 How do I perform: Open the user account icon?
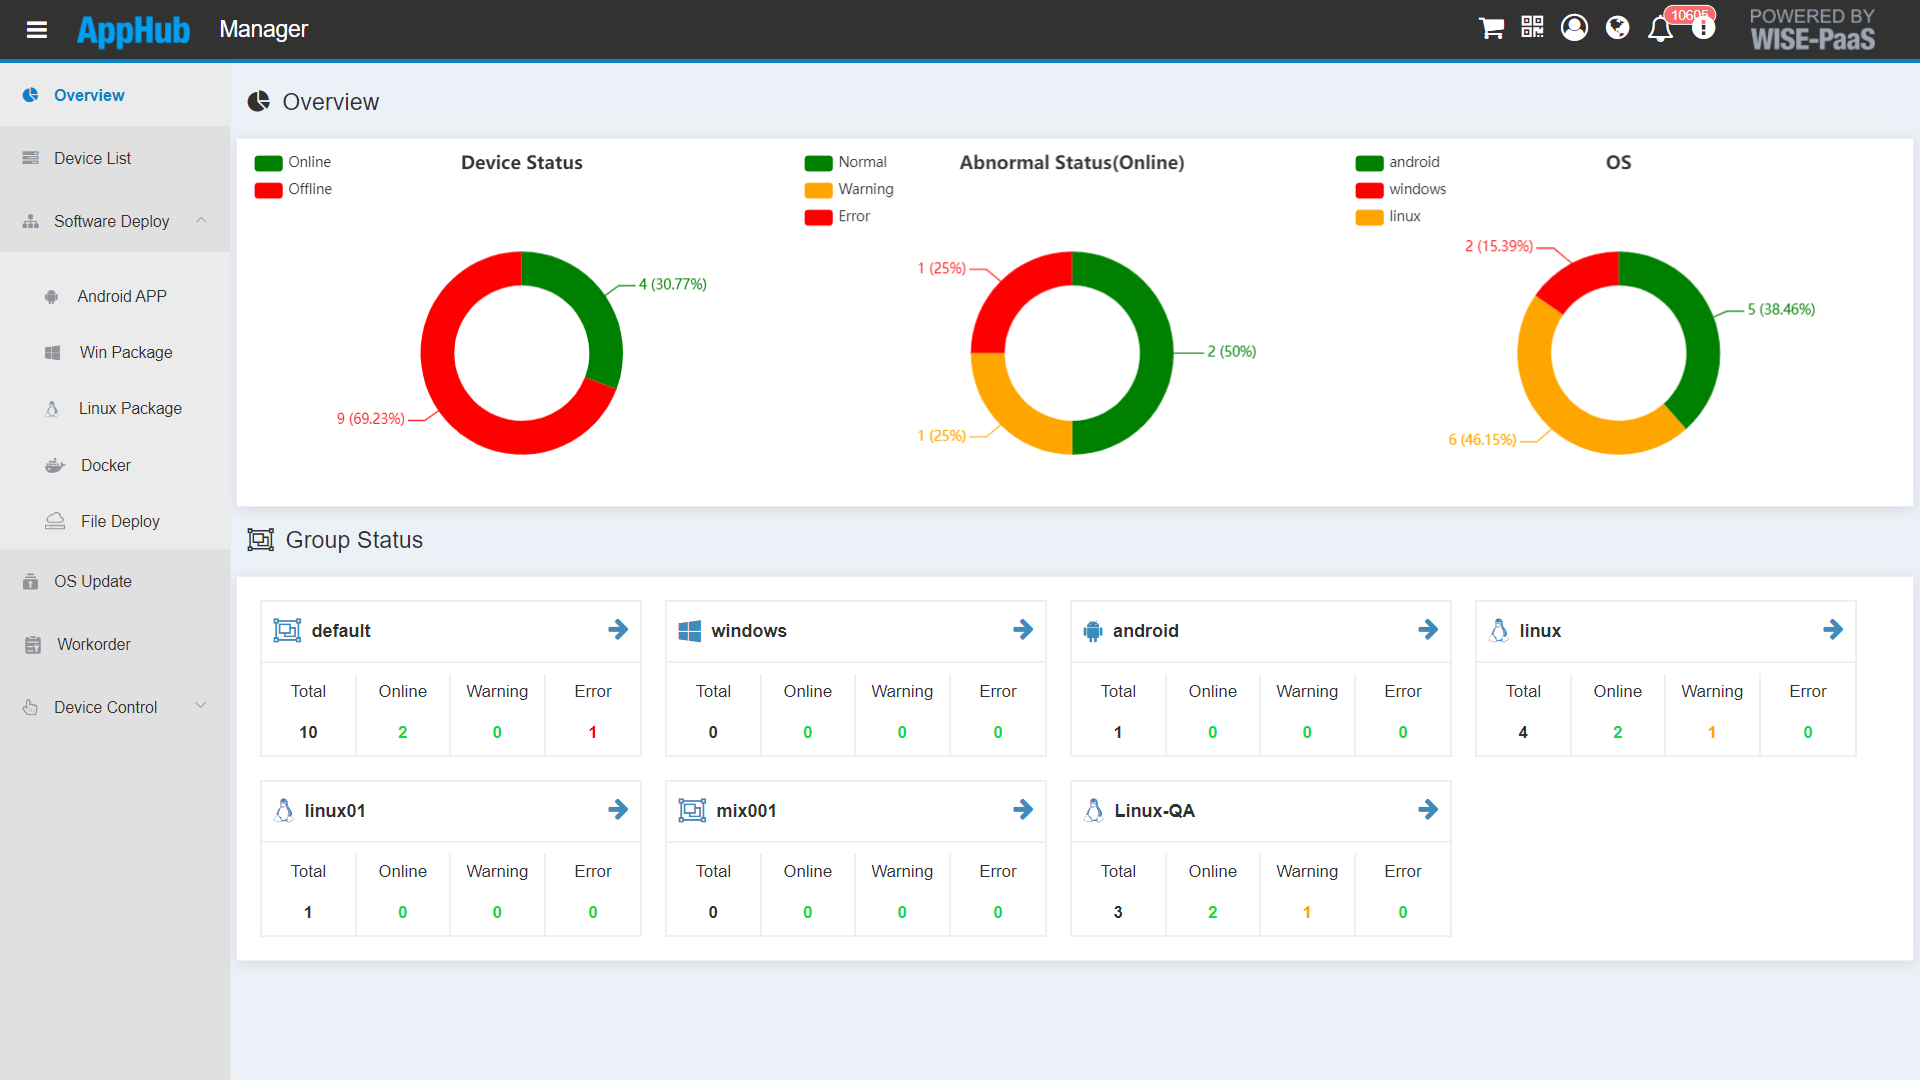[x=1574, y=28]
